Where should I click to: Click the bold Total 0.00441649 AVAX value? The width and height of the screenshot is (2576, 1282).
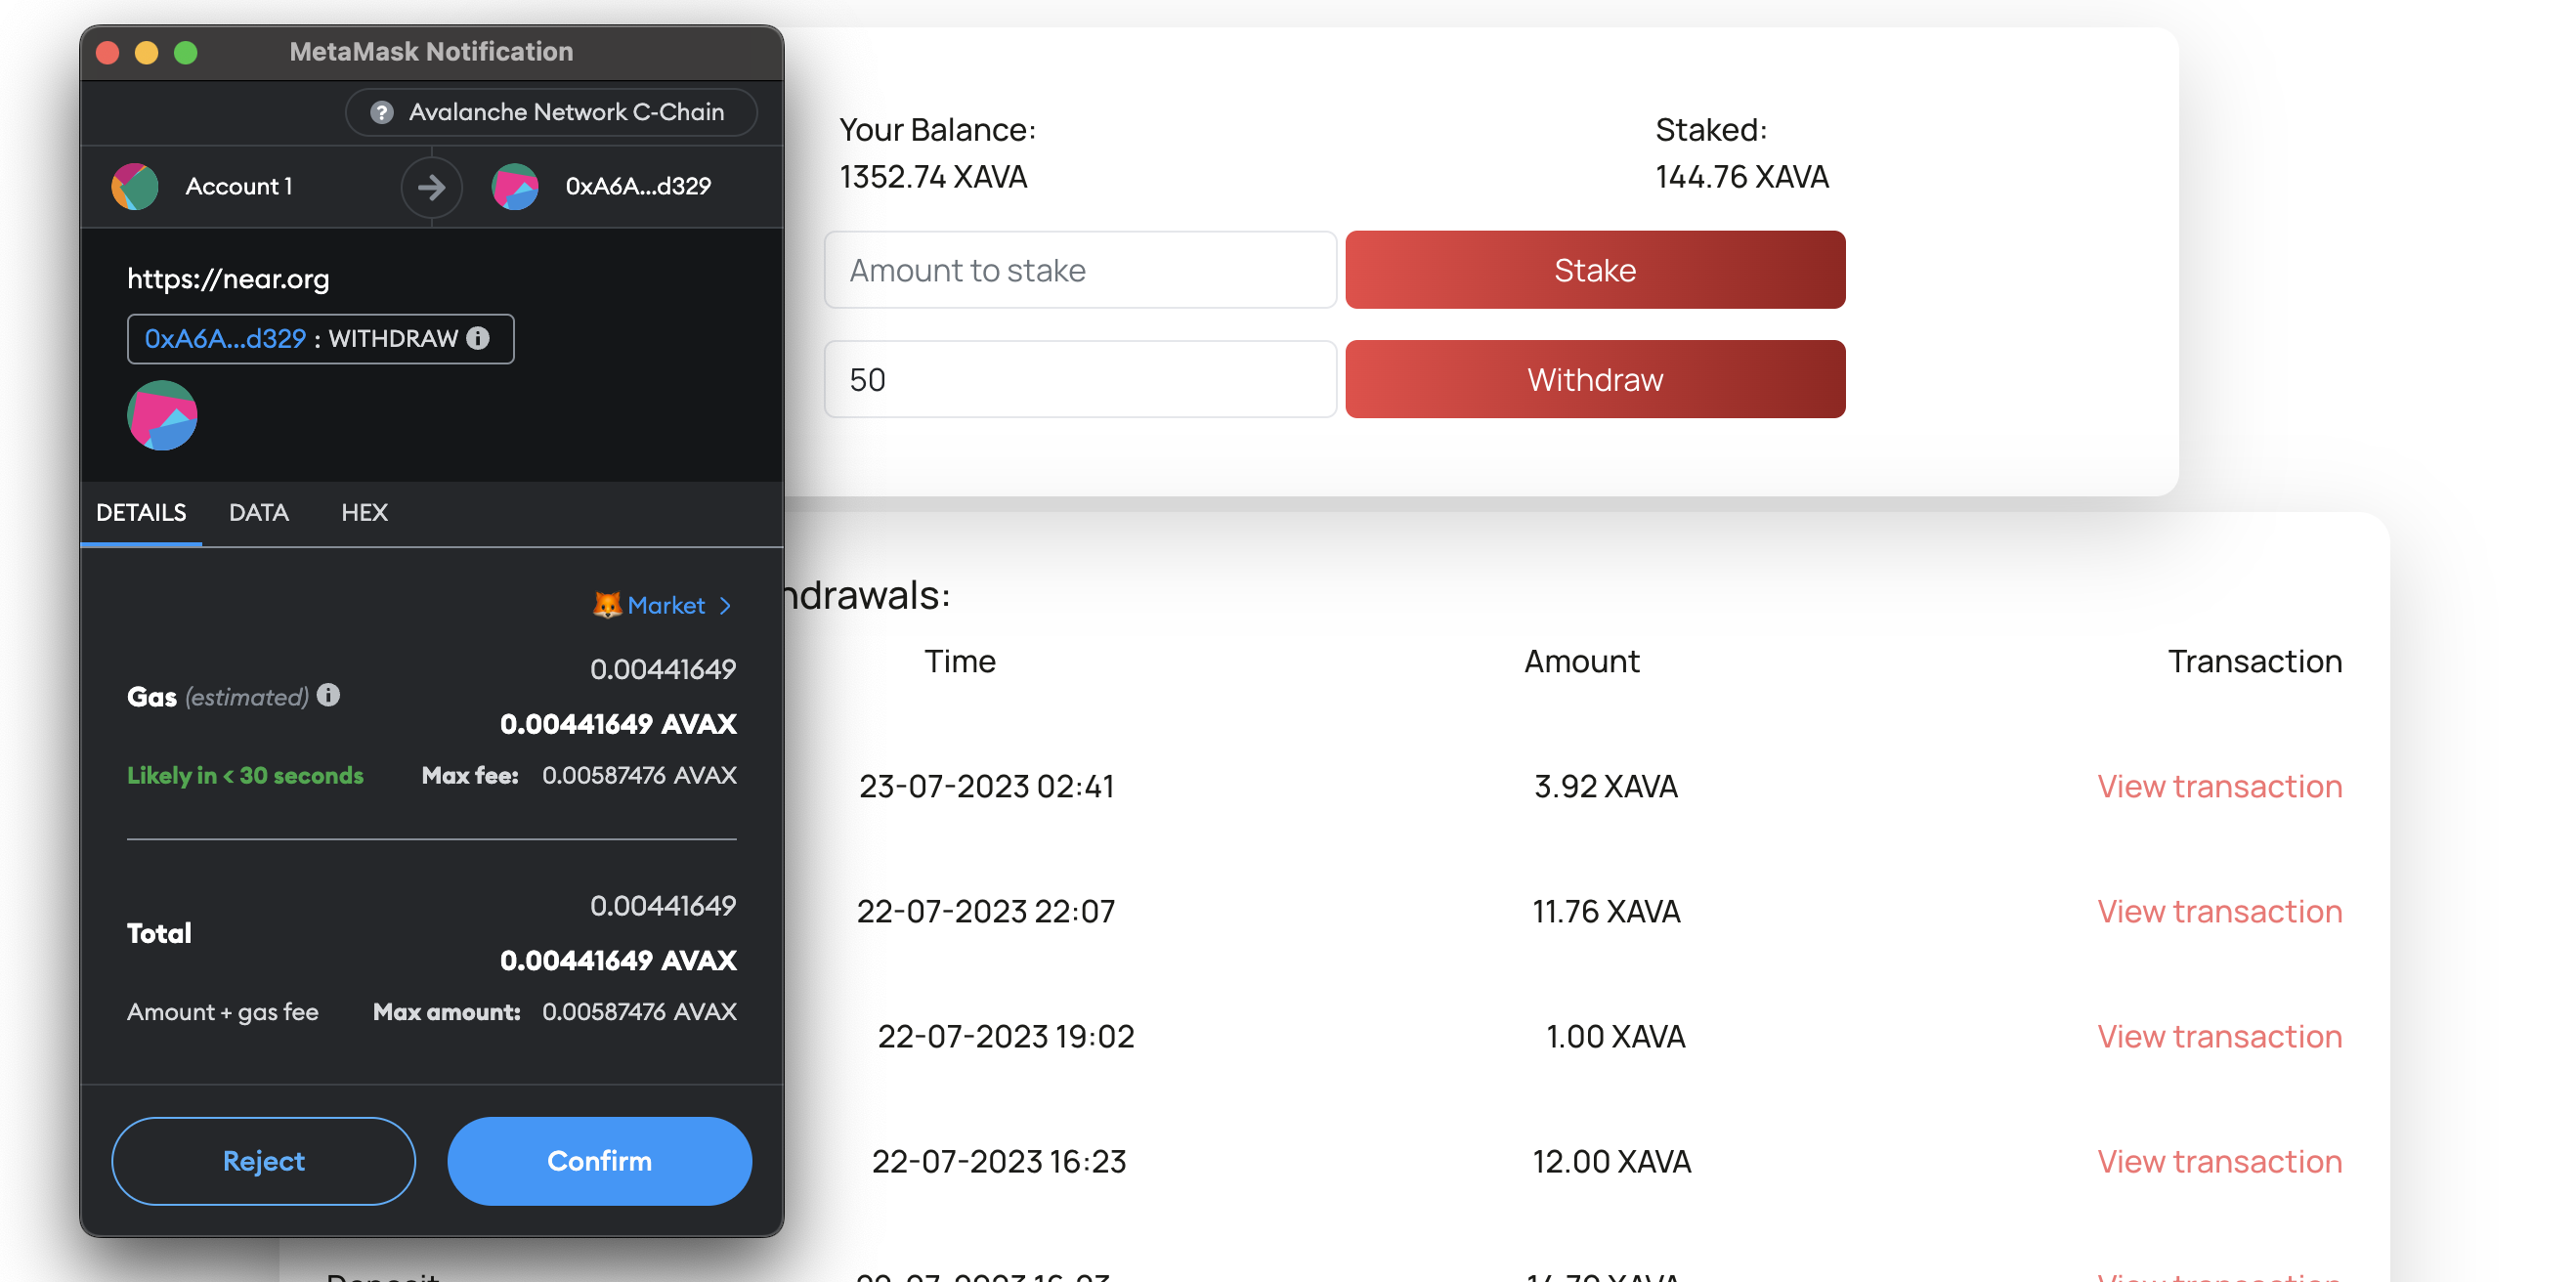[618, 961]
